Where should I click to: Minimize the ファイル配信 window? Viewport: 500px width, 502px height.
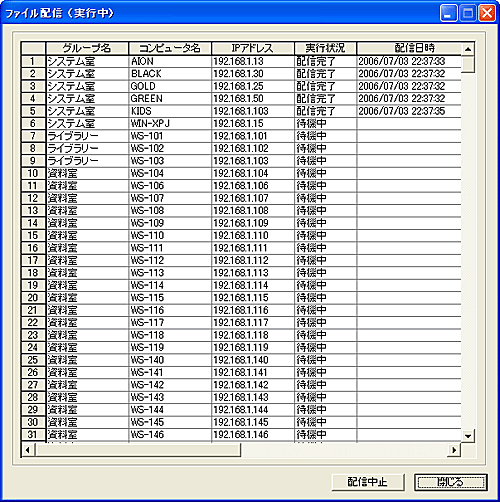click(x=448, y=13)
